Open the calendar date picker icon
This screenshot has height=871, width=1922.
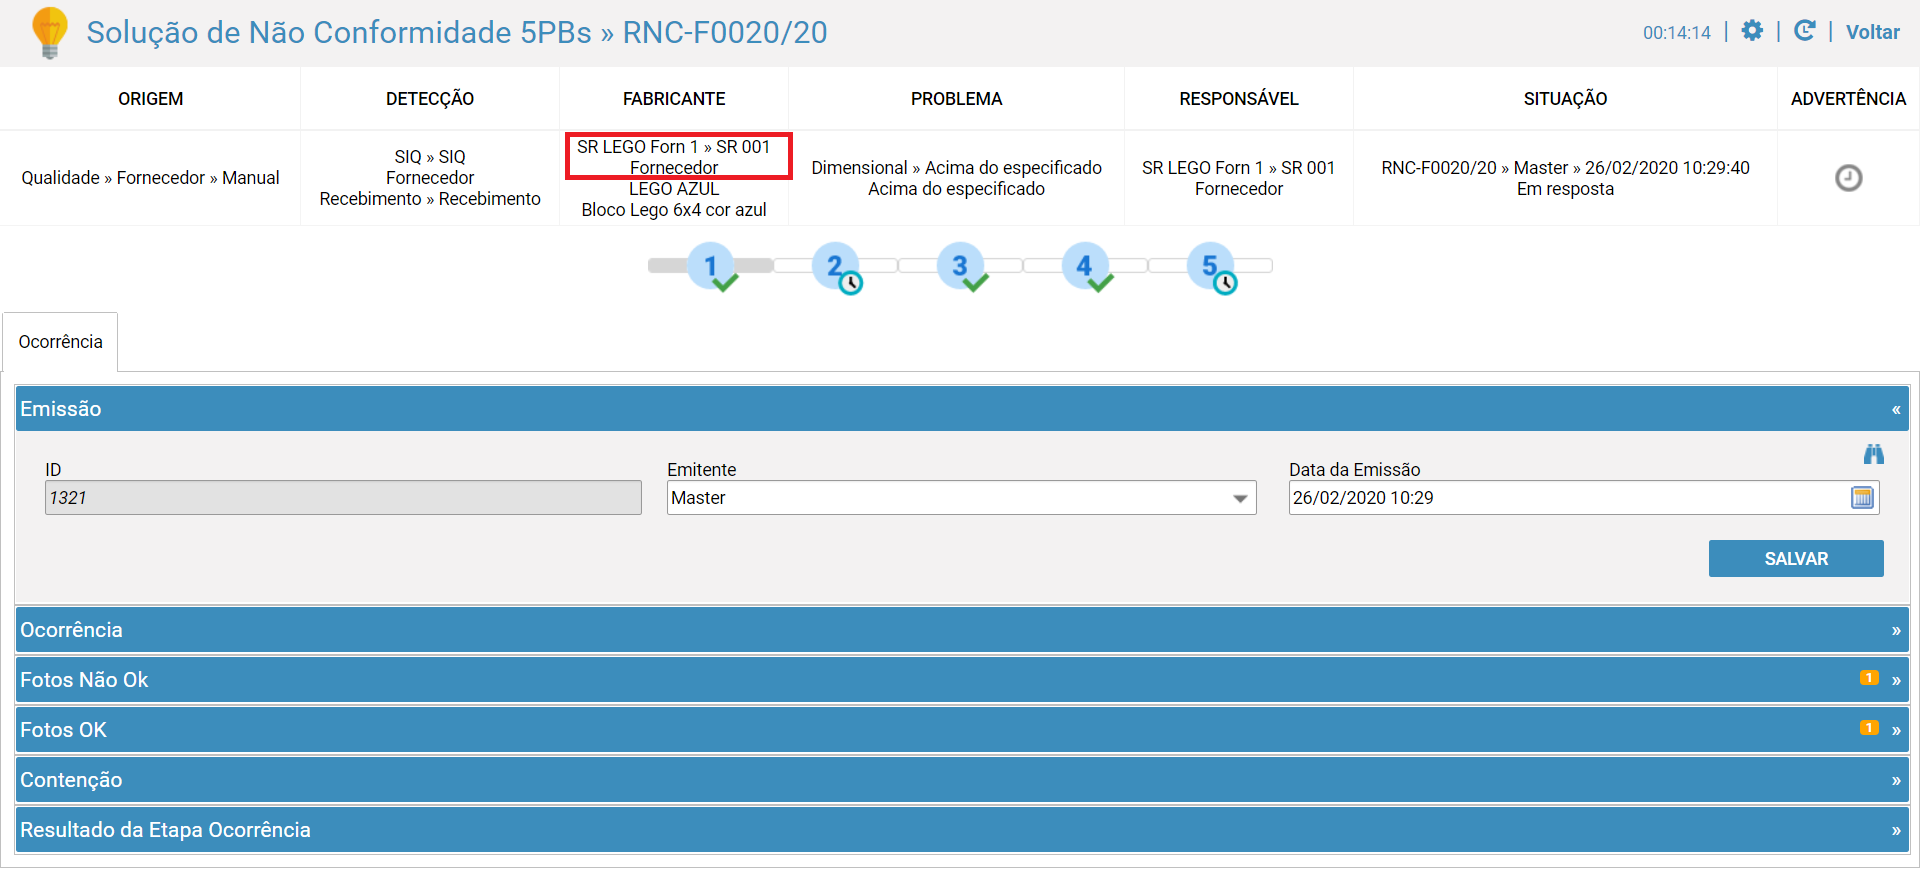[x=1862, y=498]
